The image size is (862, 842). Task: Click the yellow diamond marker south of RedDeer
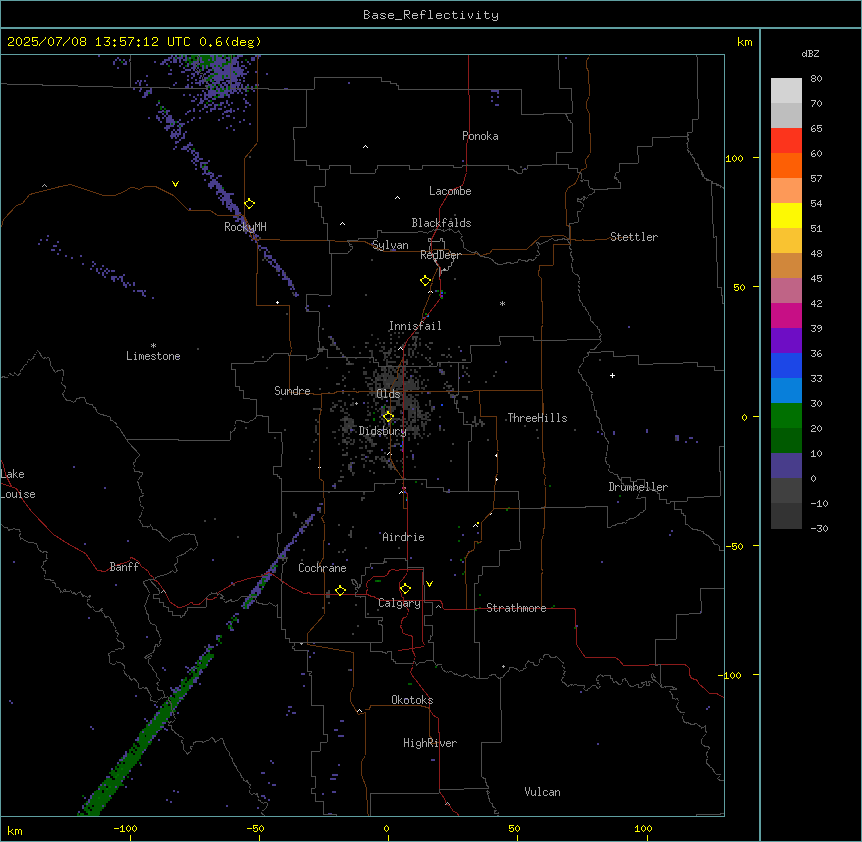click(x=426, y=281)
